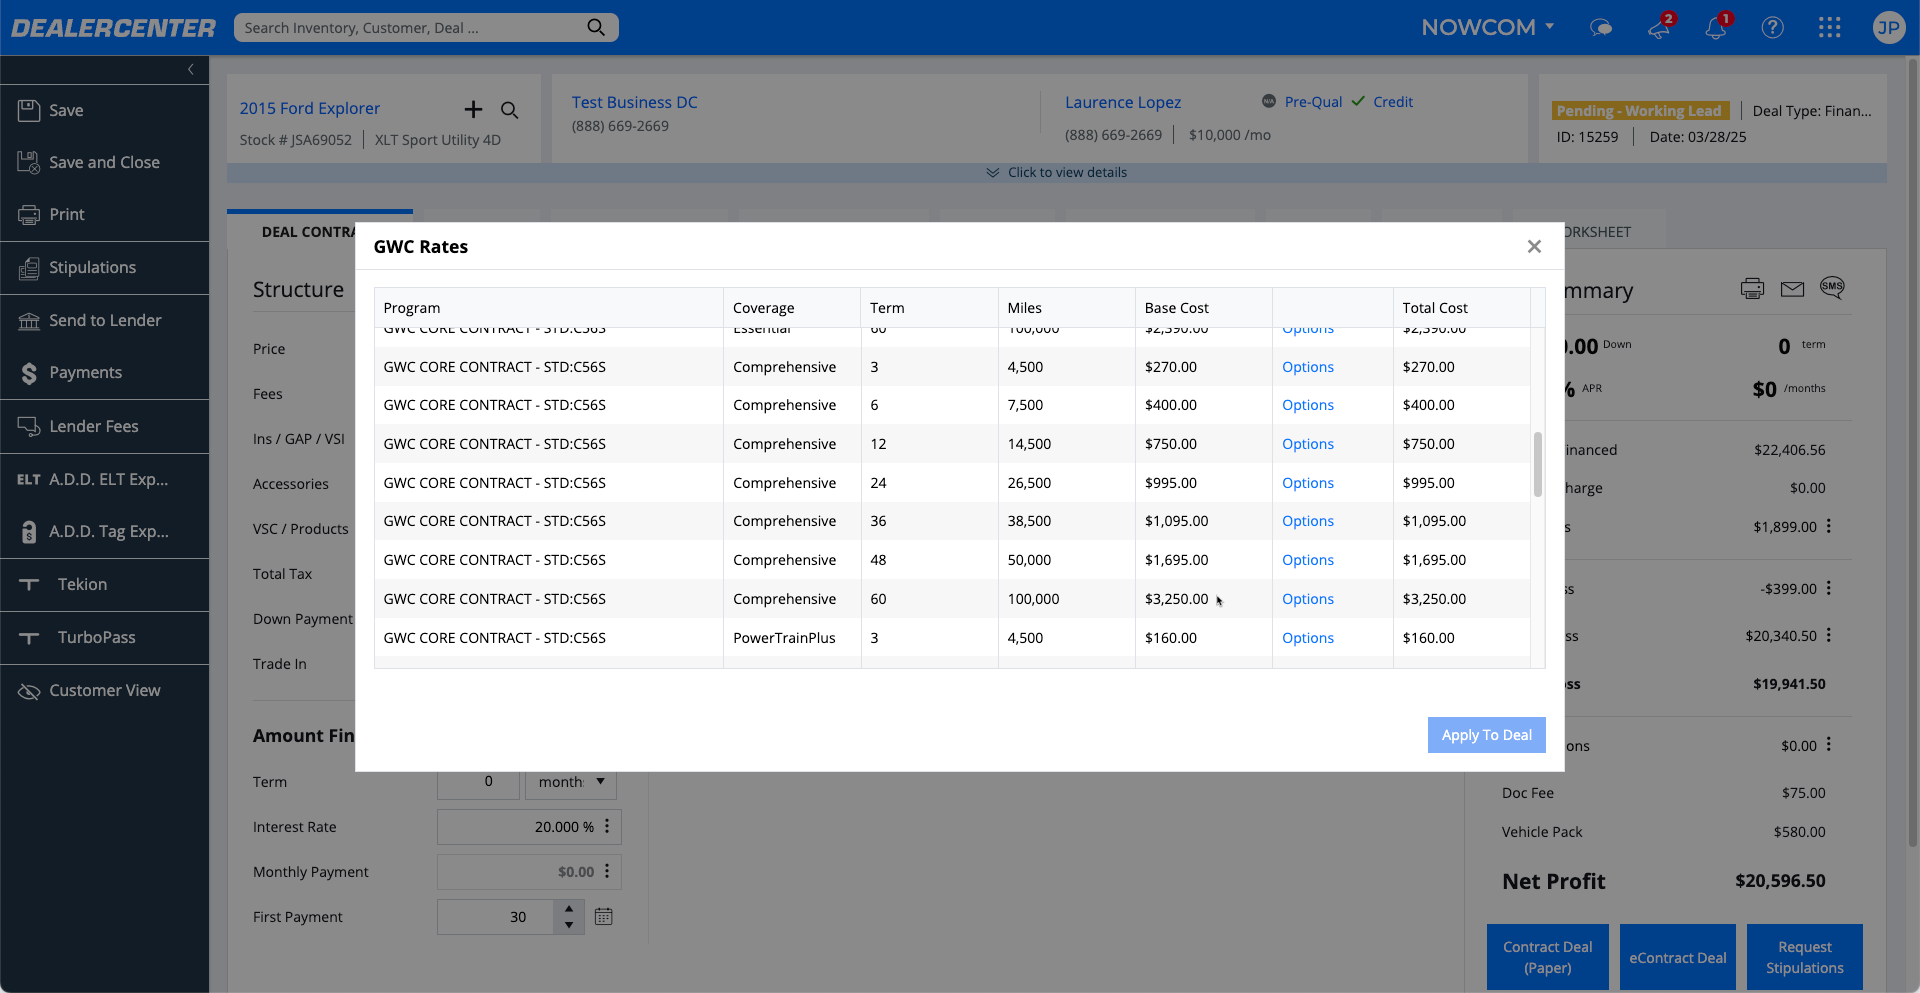
Task: Click the Pre-Qual link
Action: (x=1313, y=102)
